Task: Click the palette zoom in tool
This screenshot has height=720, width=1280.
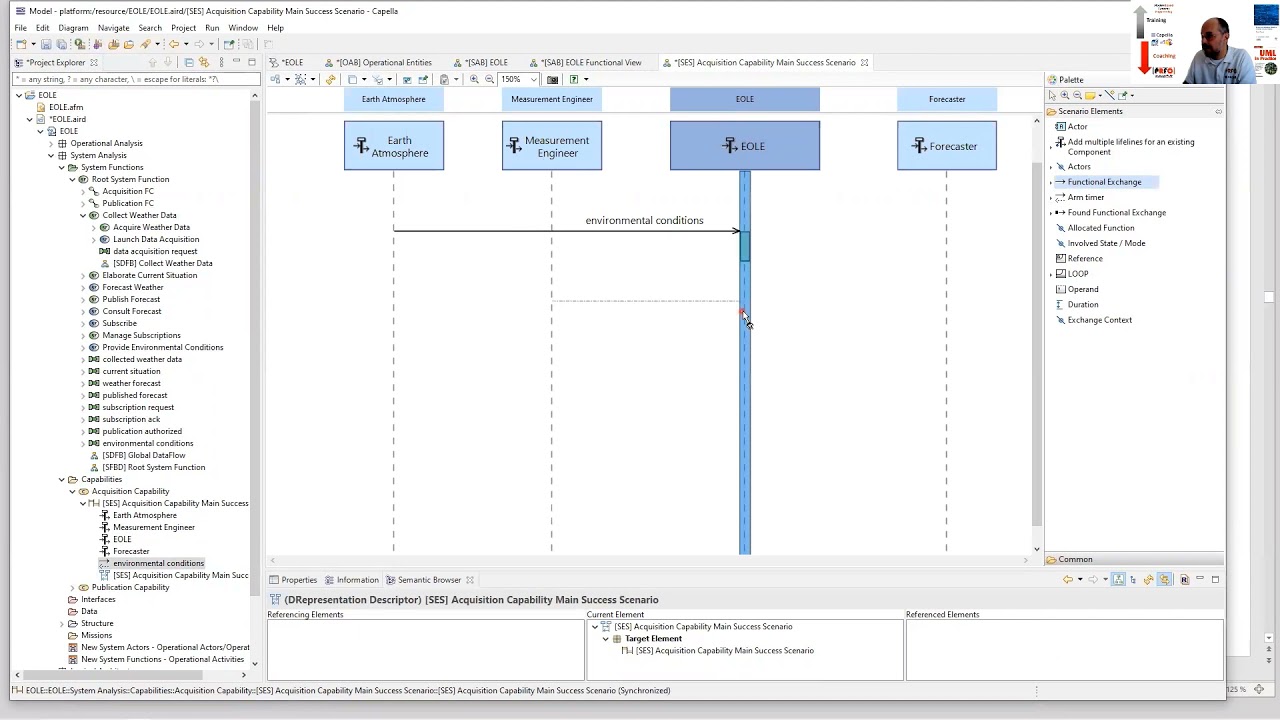Action: click(1065, 95)
